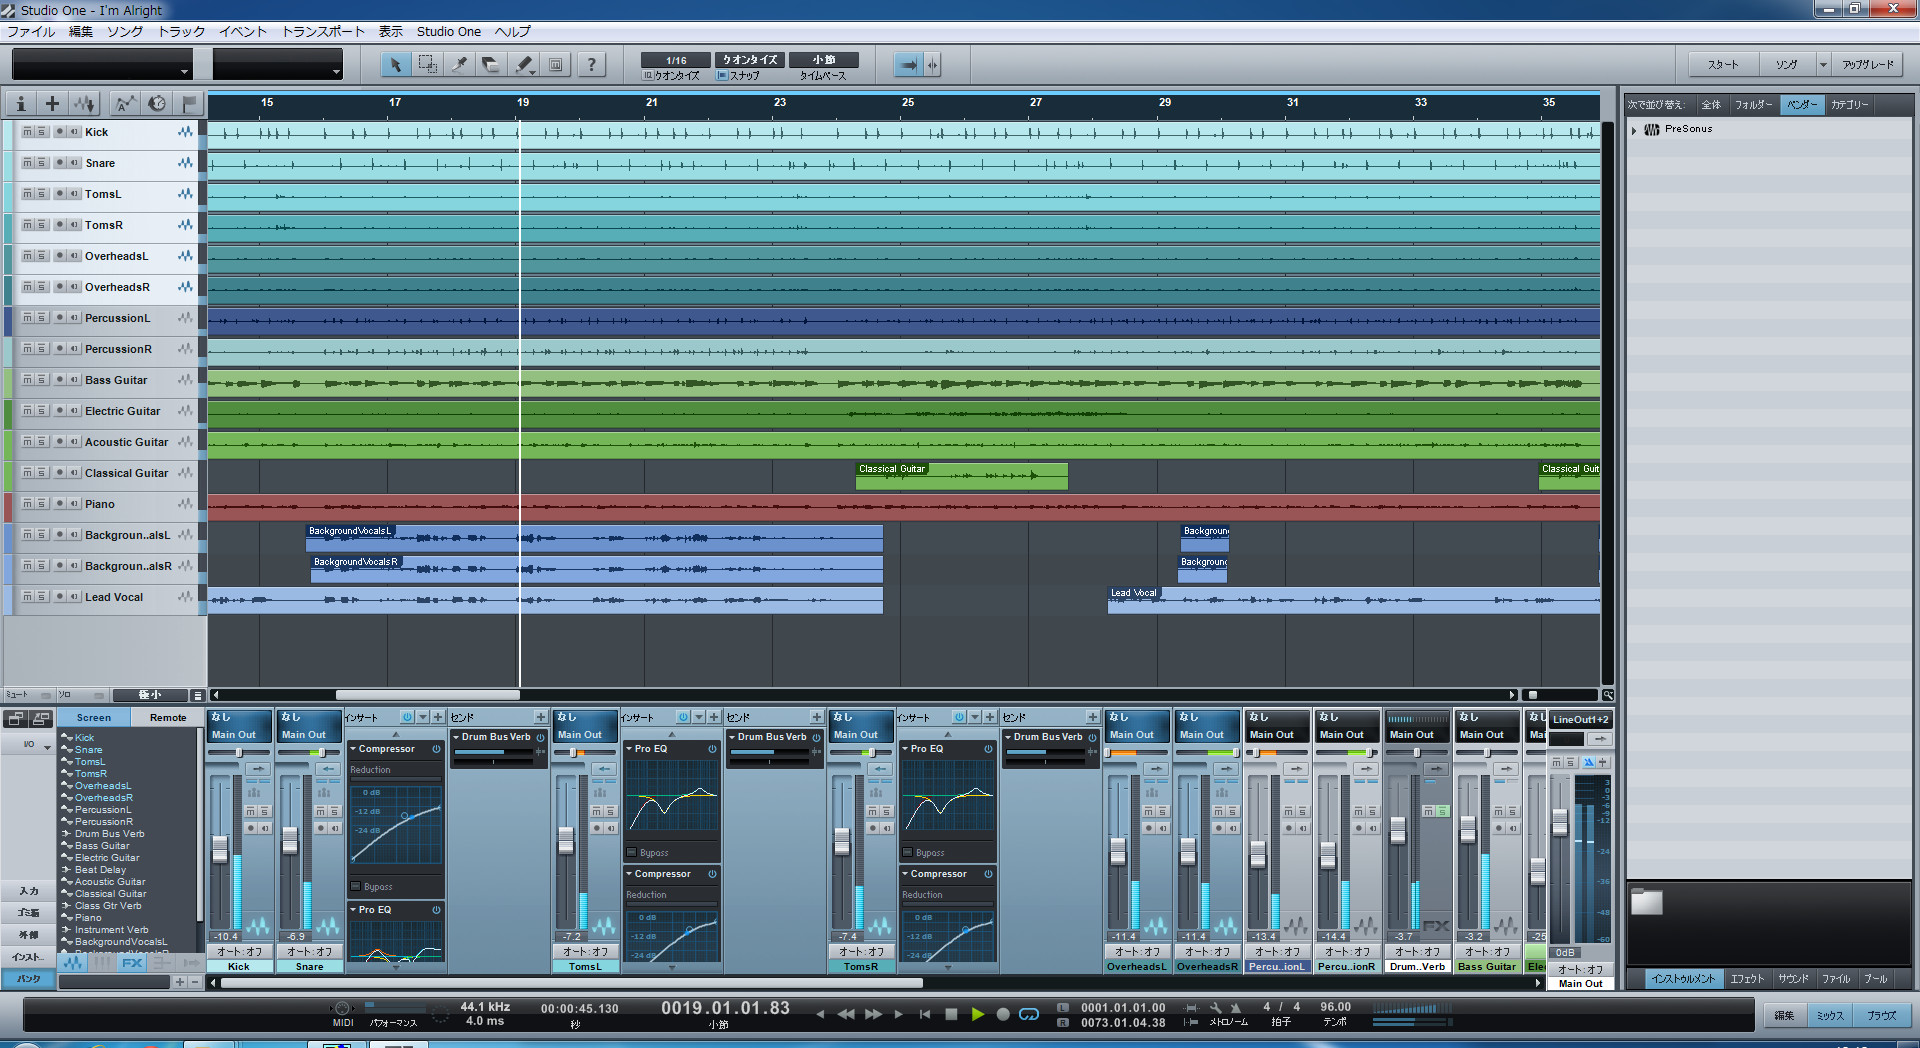Click the Stop button in transport
Screen dimensions: 1920x1048
pos(951,1014)
